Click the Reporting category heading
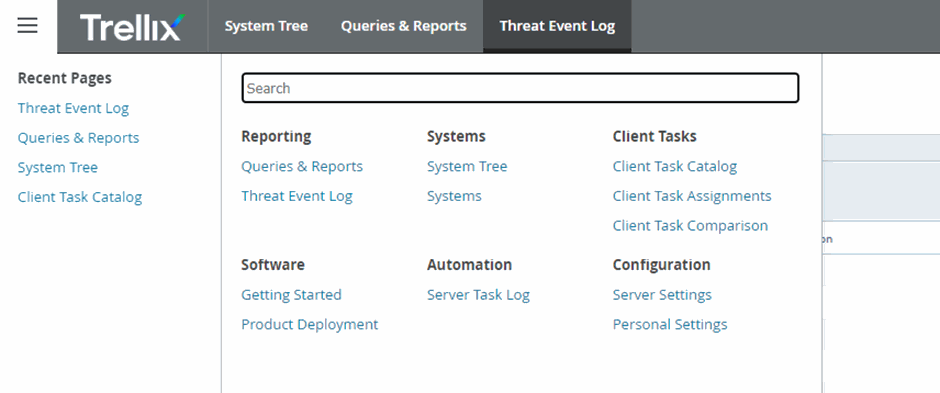This screenshot has height=393, width=940. click(276, 137)
